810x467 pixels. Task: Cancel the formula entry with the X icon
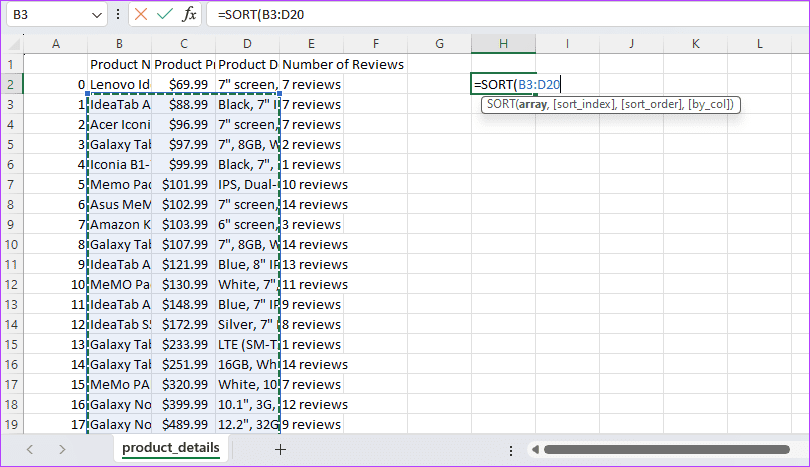[141, 14]
